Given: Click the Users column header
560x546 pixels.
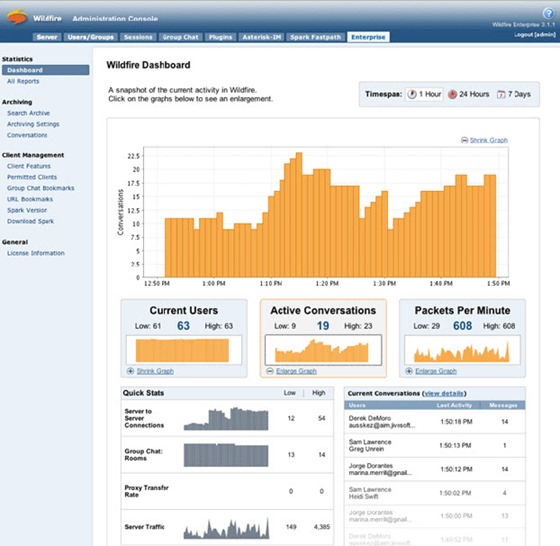Looking at the screenshot, I should pos(357,405).
